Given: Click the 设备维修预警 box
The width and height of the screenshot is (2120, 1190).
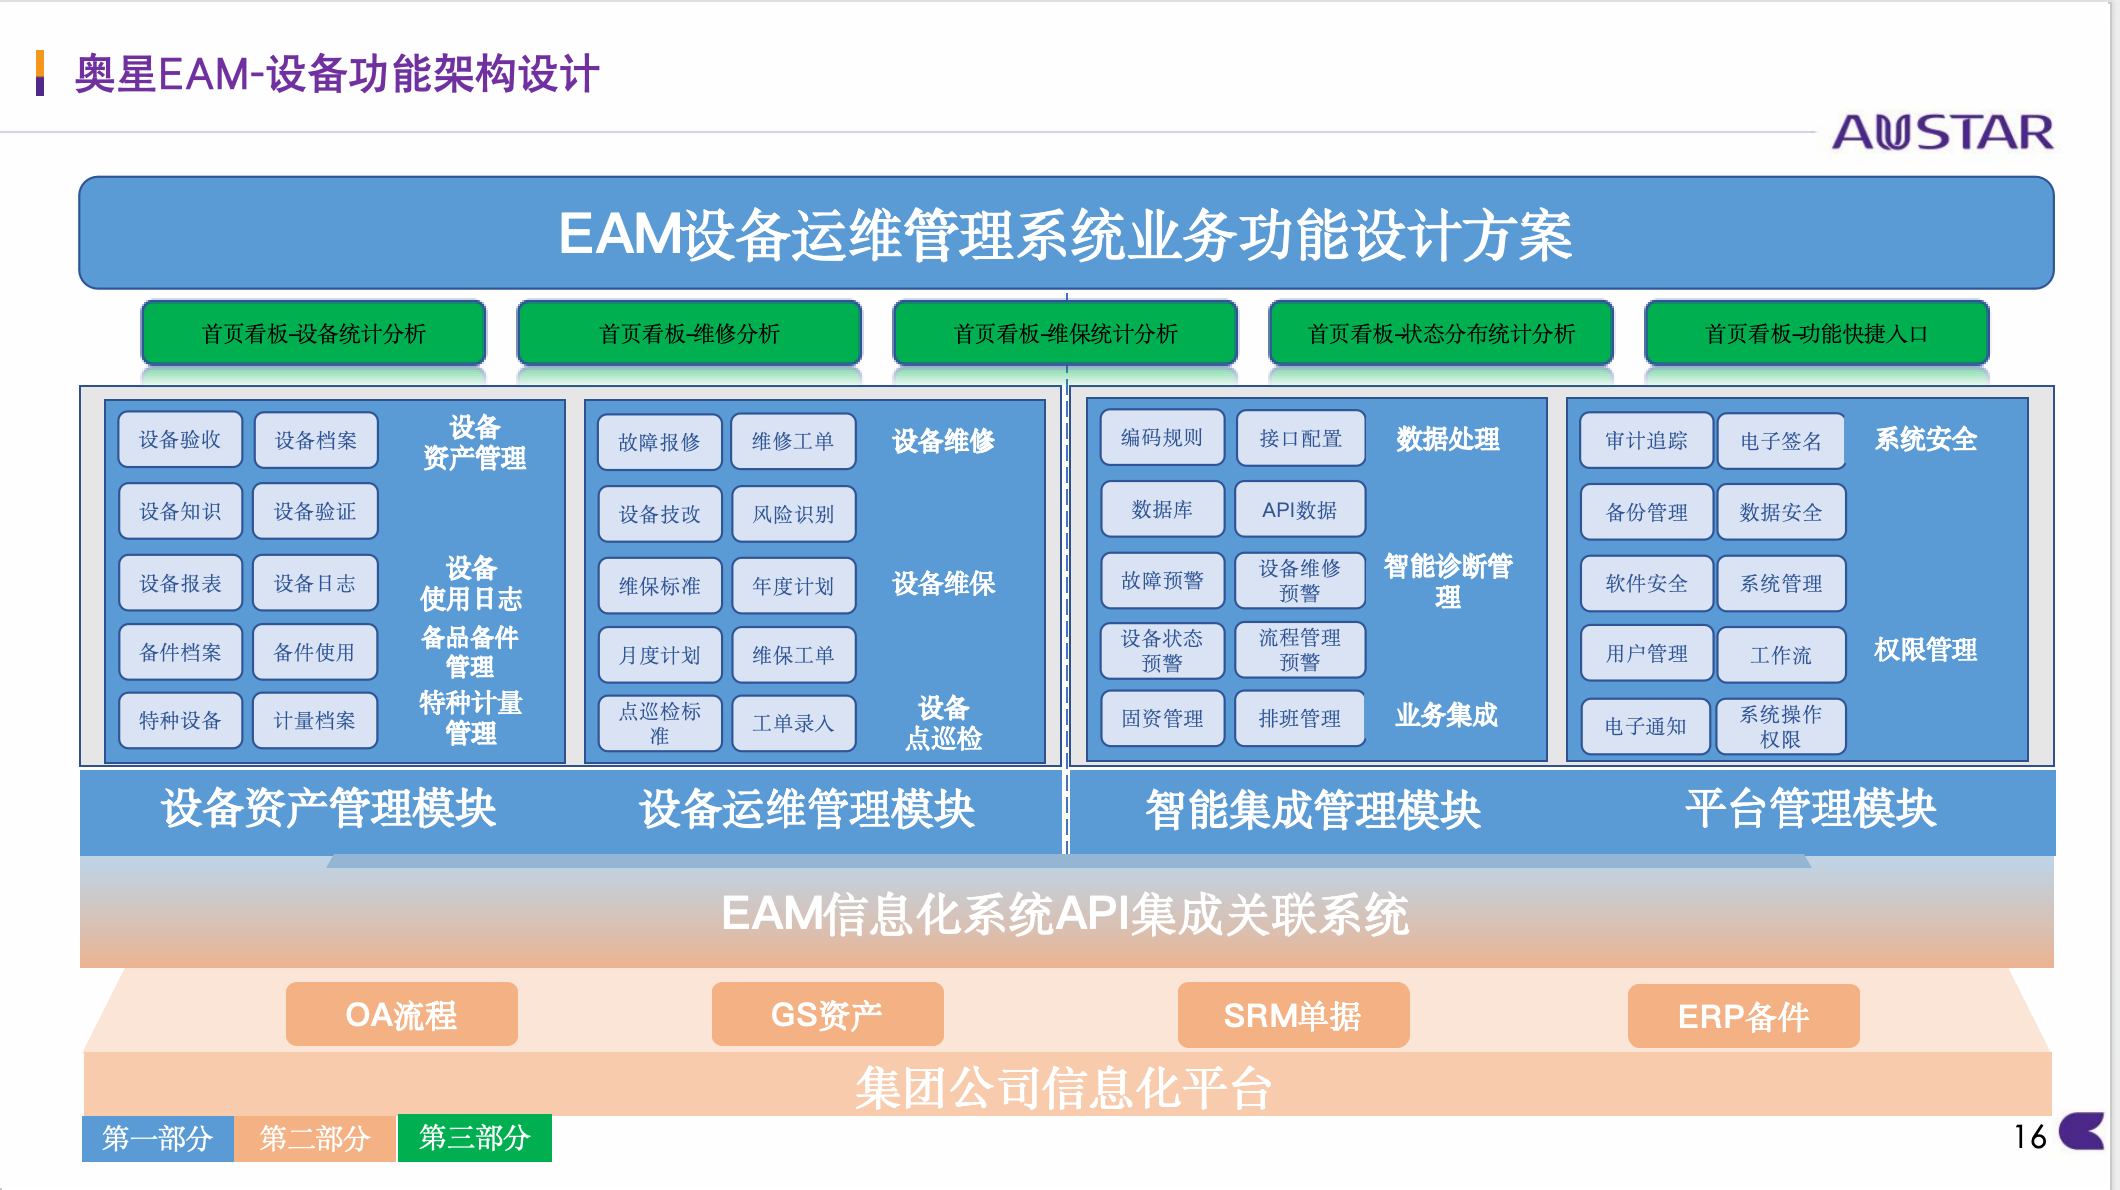Looking at the screenshot, I should point(1300,580).
